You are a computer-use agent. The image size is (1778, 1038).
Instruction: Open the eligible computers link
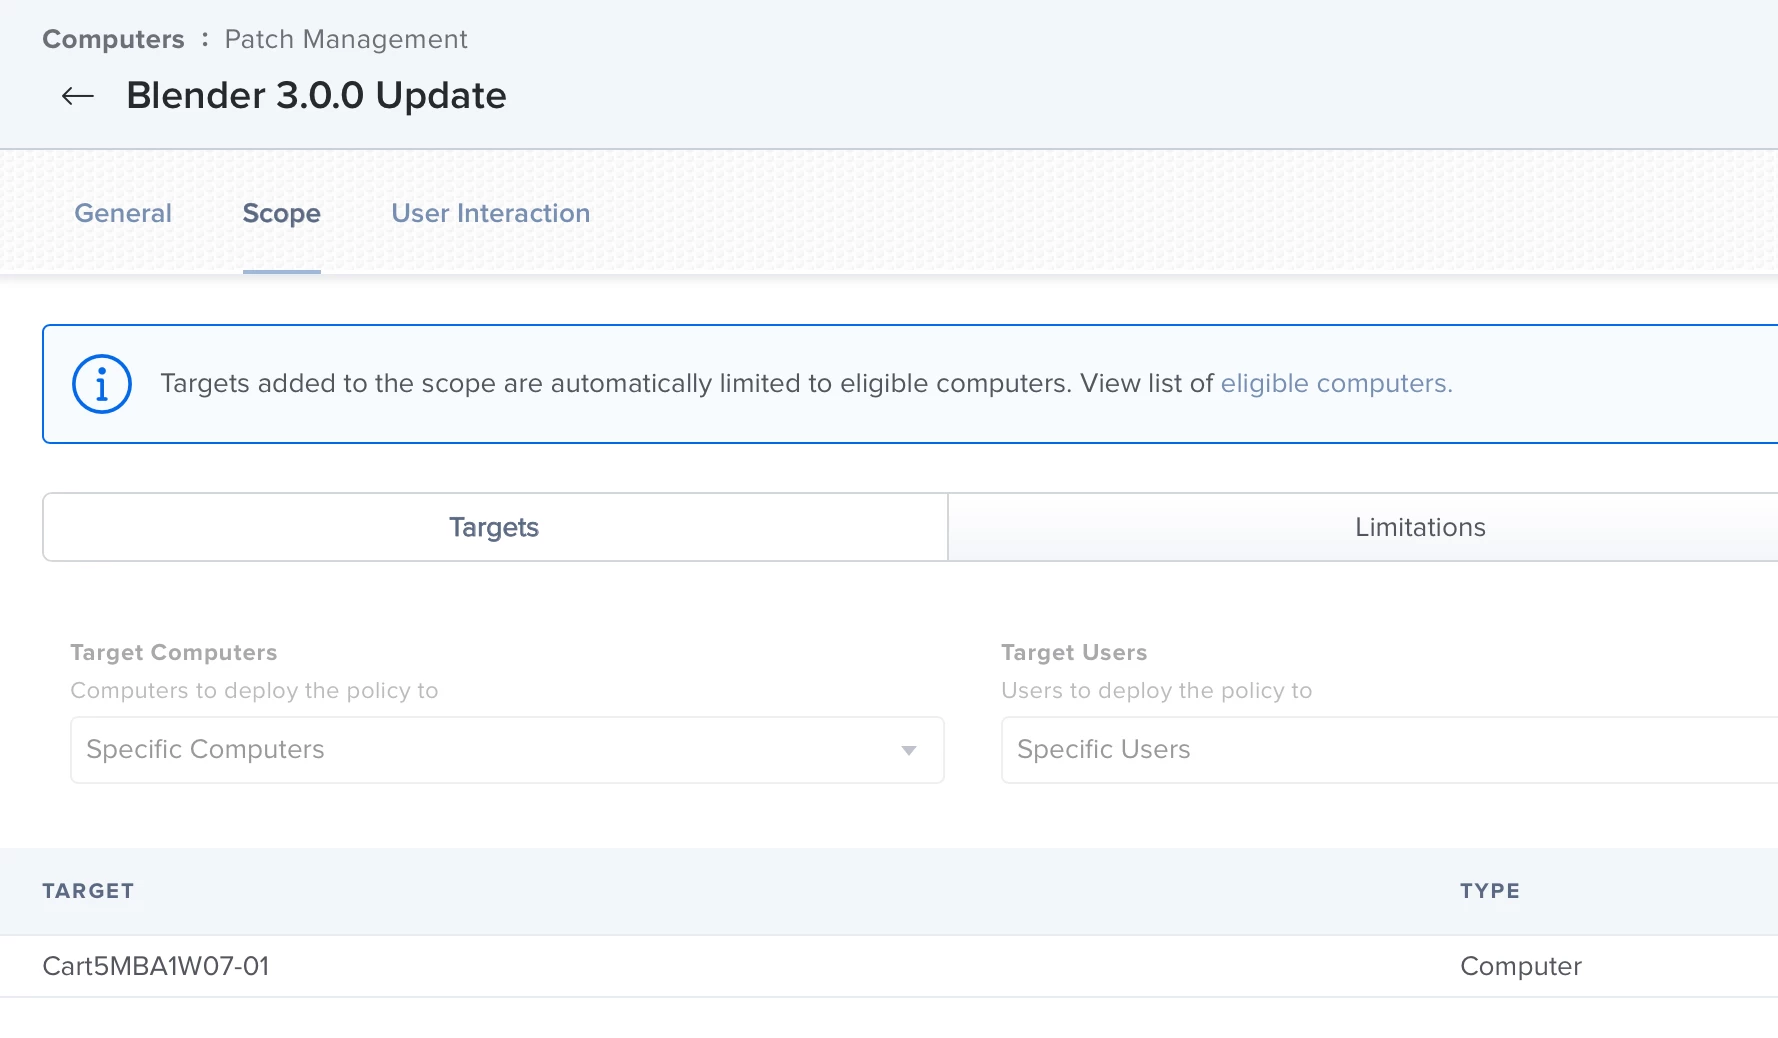coord(1336,383)
